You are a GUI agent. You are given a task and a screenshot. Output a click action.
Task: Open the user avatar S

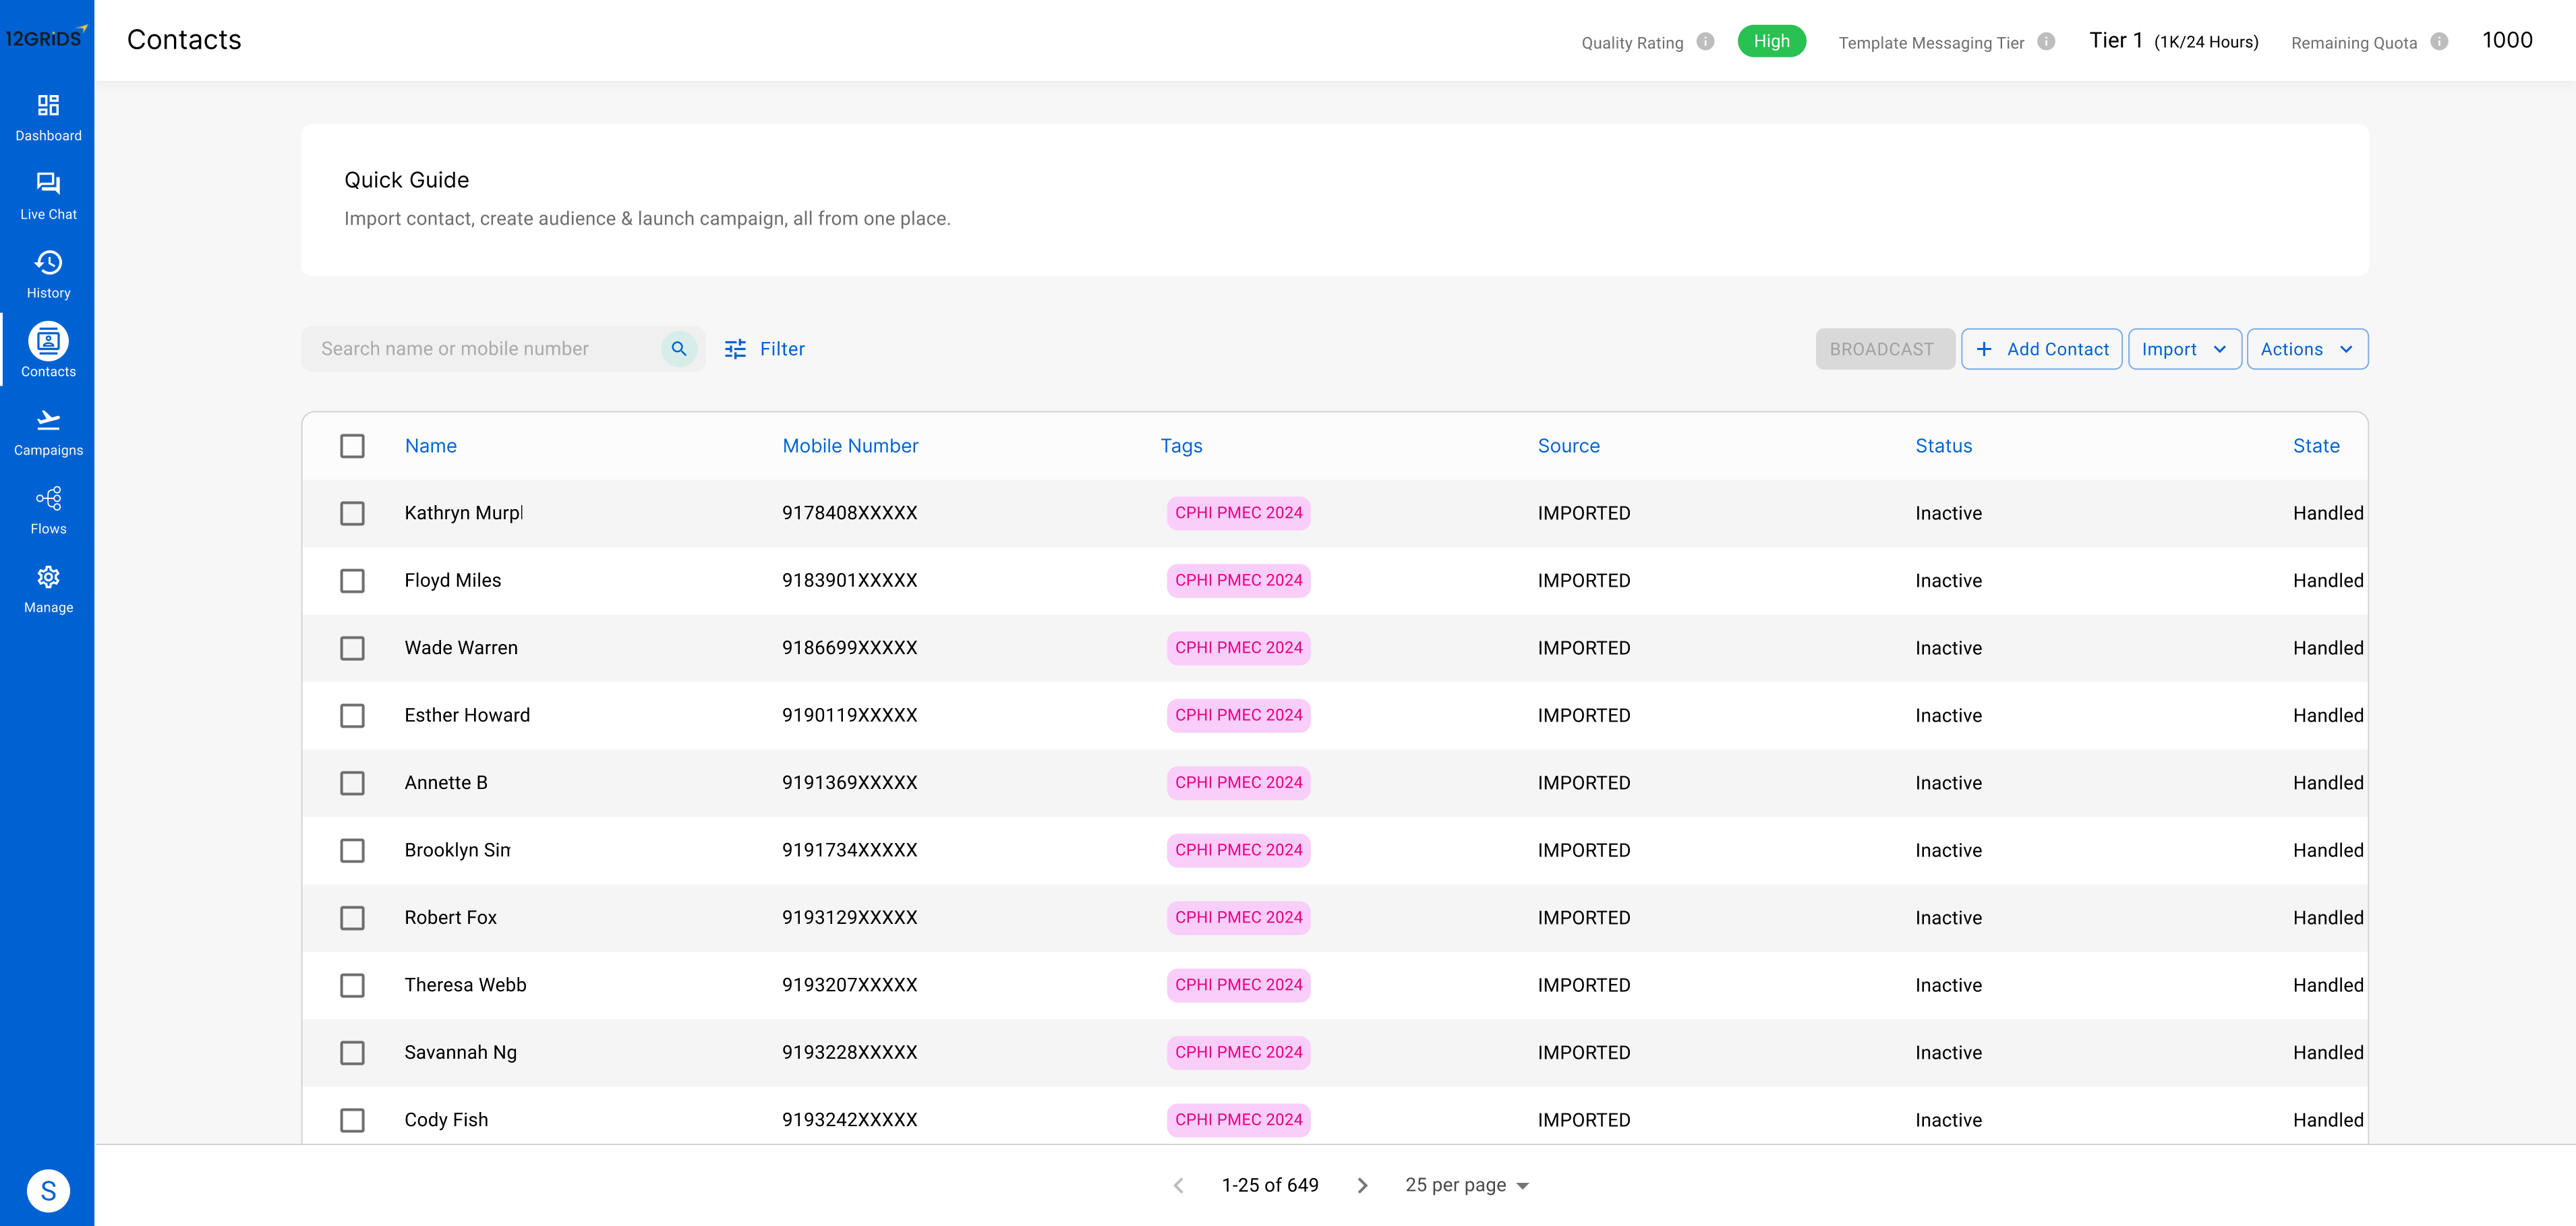click(48, 1191)
